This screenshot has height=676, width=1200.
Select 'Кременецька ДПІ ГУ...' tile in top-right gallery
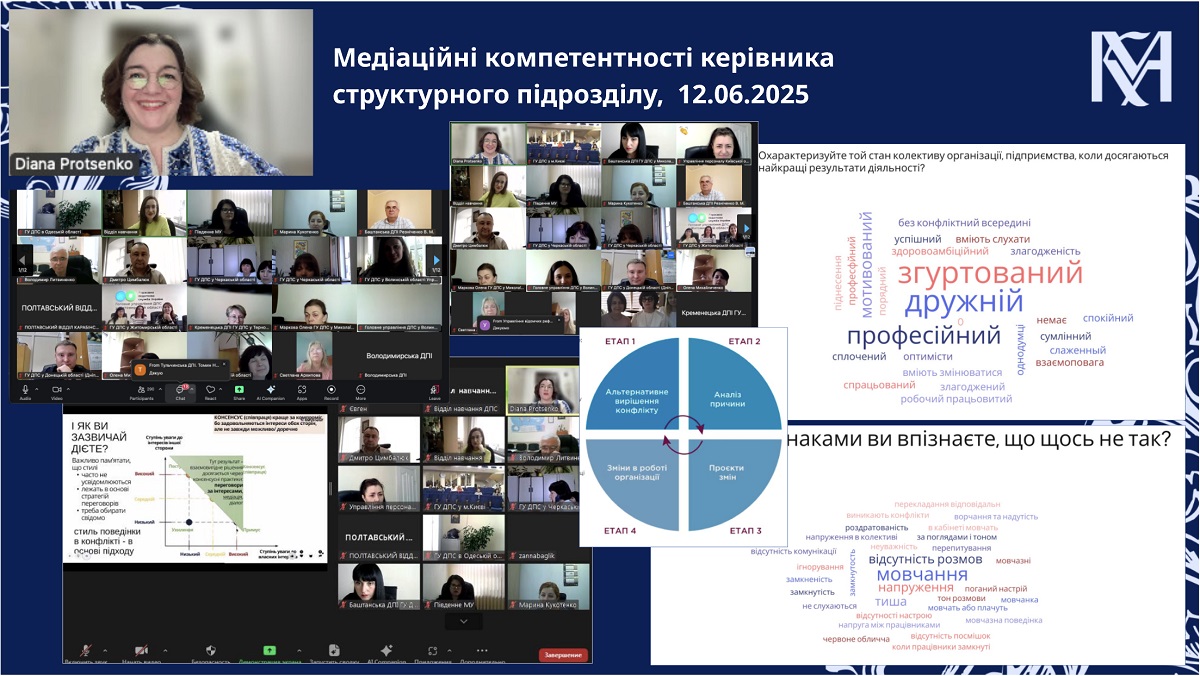(x=716, y=312)
